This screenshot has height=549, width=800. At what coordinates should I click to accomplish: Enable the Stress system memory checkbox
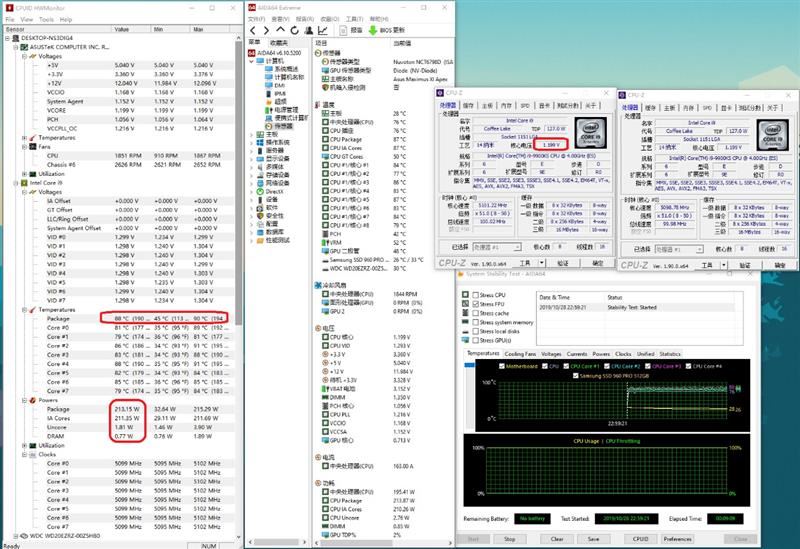(x=476, y=322)
